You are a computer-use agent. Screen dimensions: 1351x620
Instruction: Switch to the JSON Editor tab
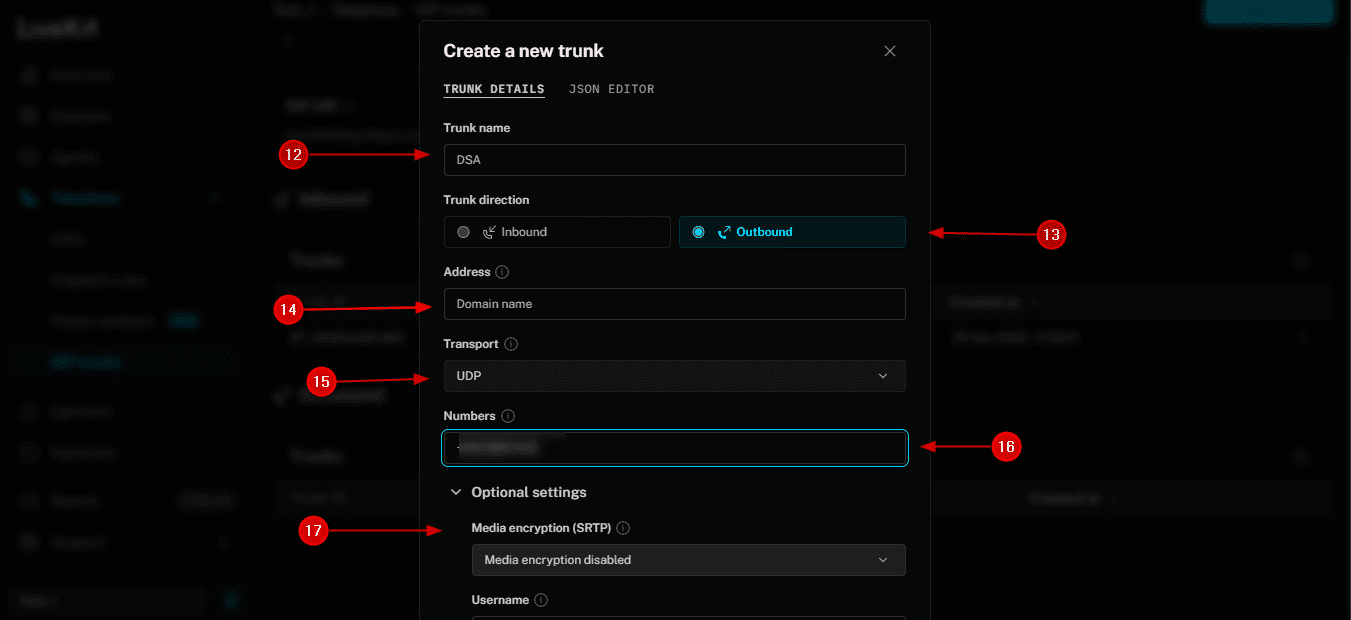click(611, 89)
